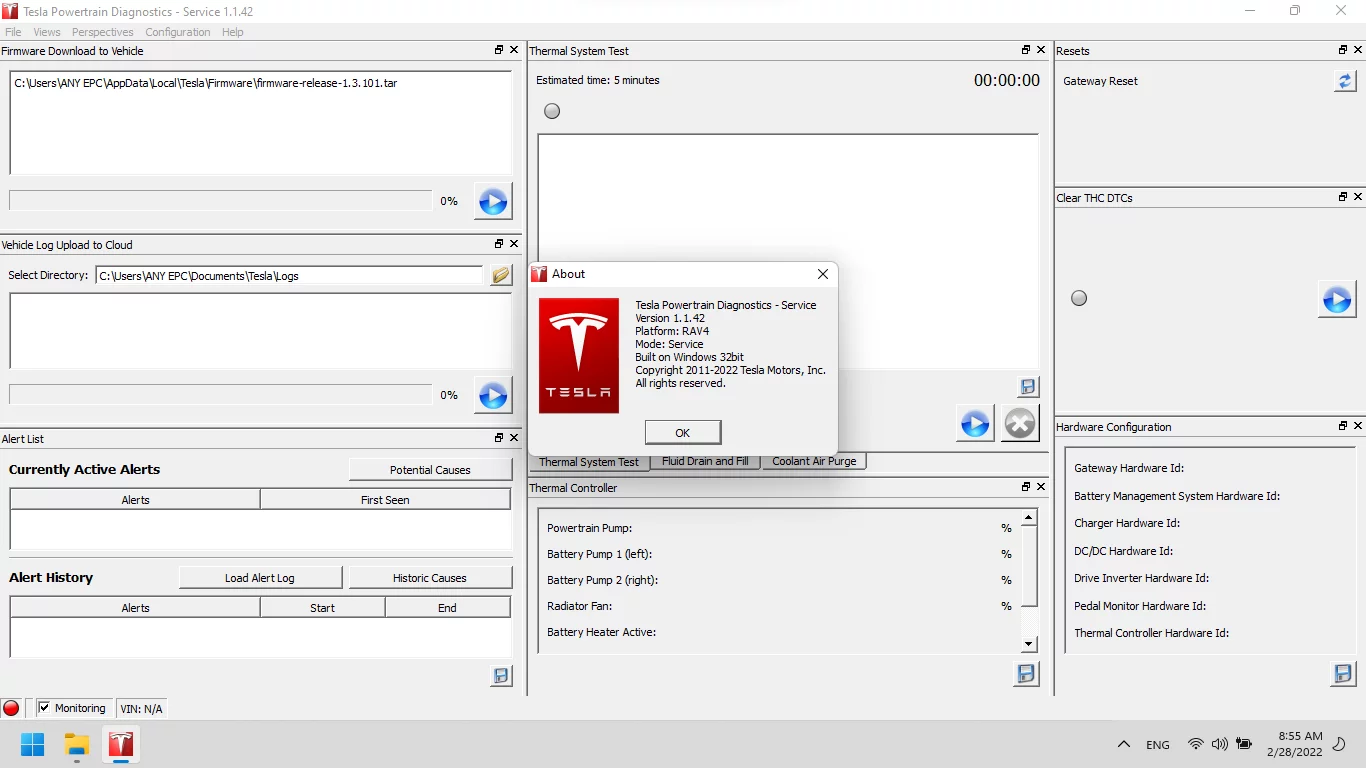Open the folder browser for log directory
1368x770 pixels.
pyautogui.click(x=500, y=275)
